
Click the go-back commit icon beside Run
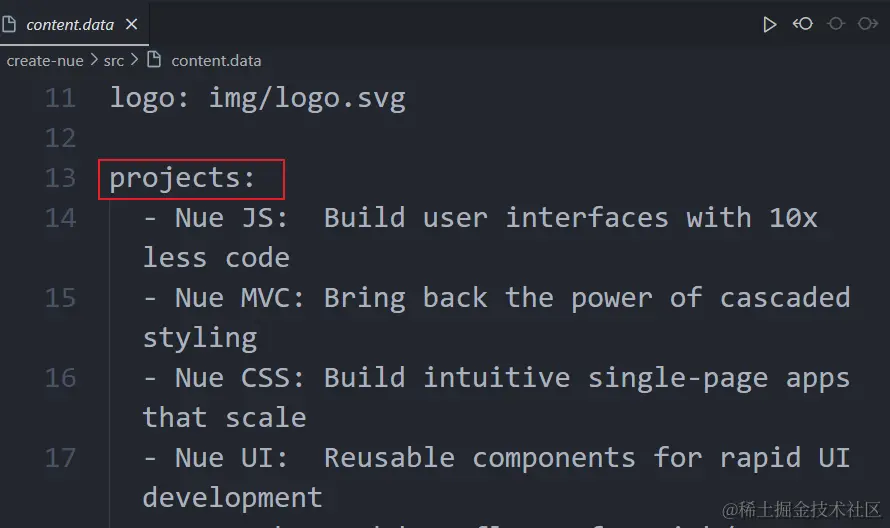point(803,24)
